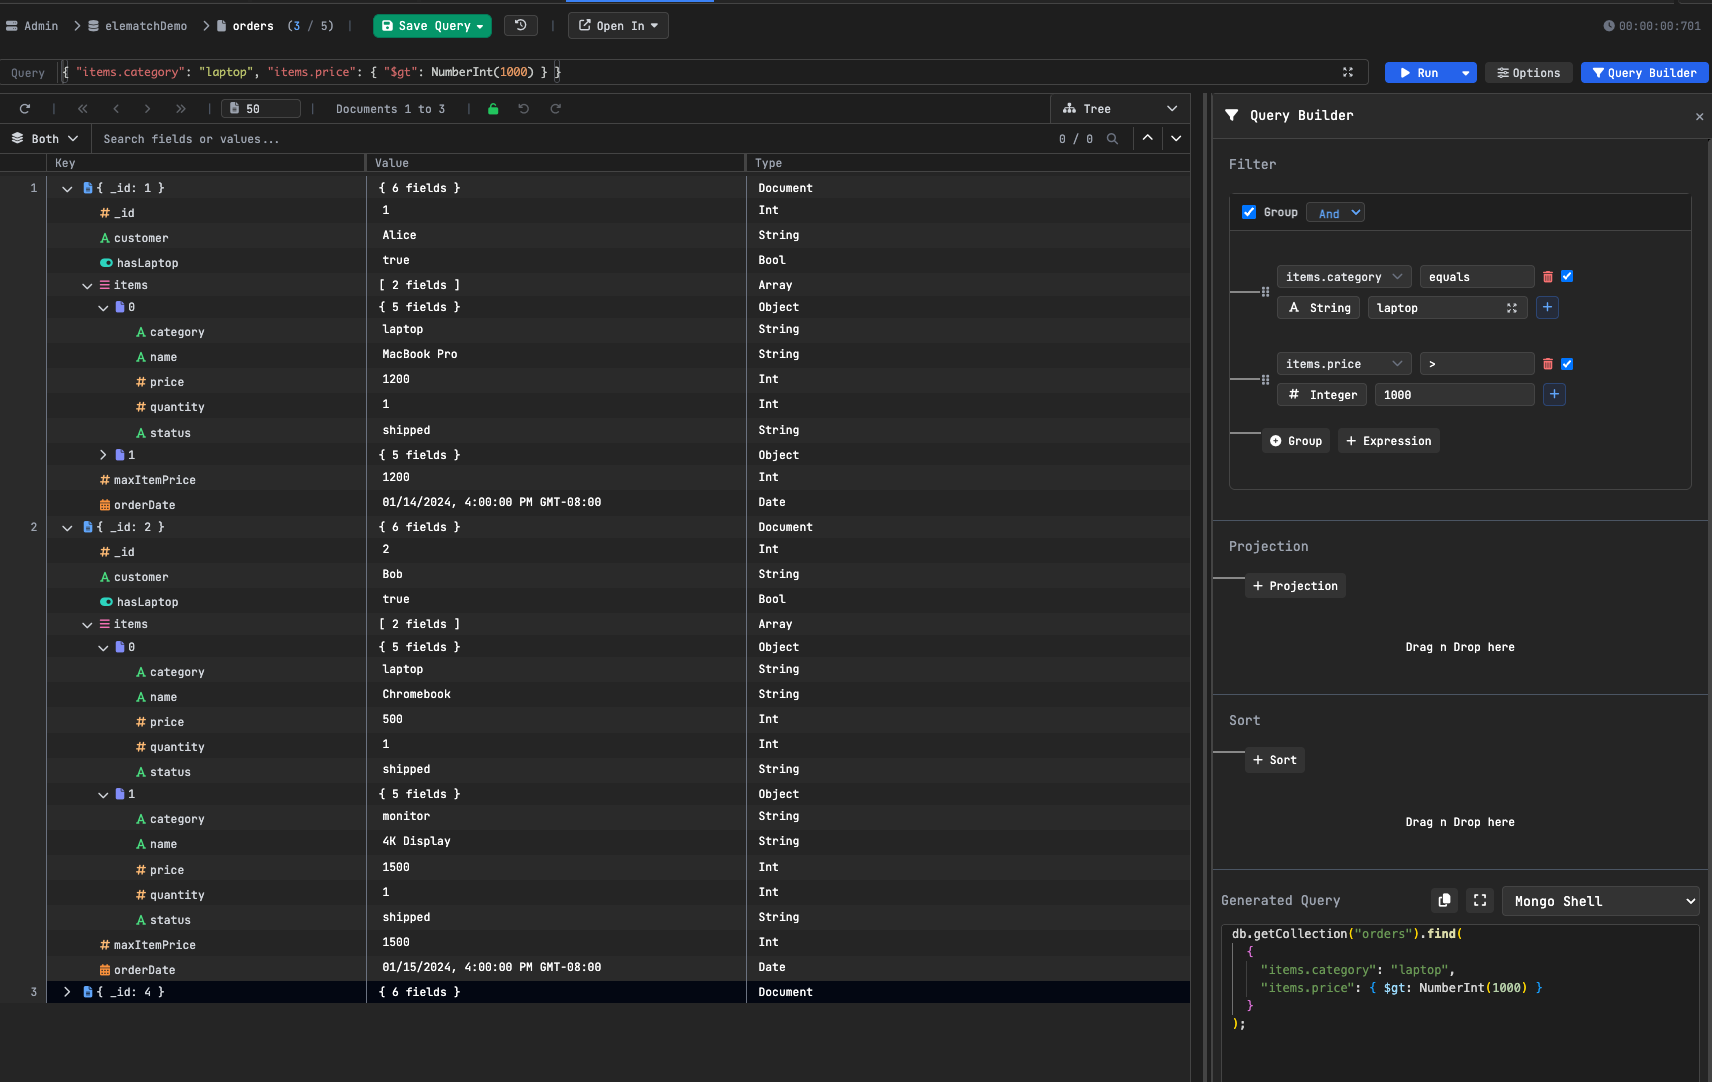Click the elematchDemo breadcrumb
This screenshot has height=1082, width=1712.
pos(137,26)
